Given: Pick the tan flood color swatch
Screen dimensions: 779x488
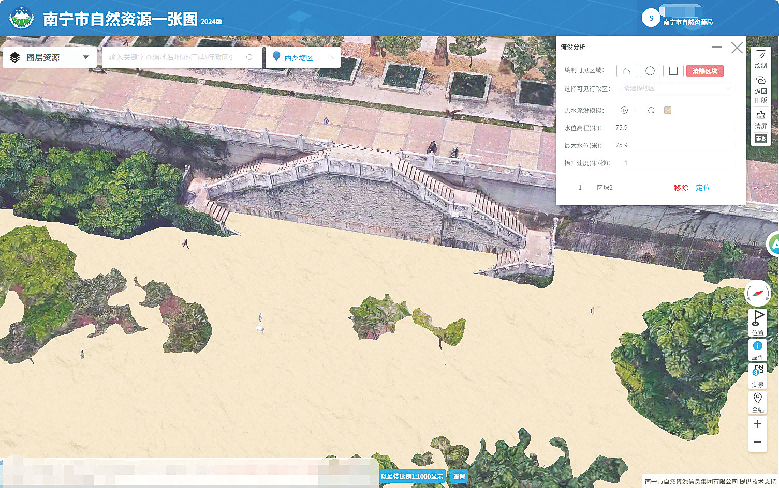Looking at the screenshot, I should (668, 110).
